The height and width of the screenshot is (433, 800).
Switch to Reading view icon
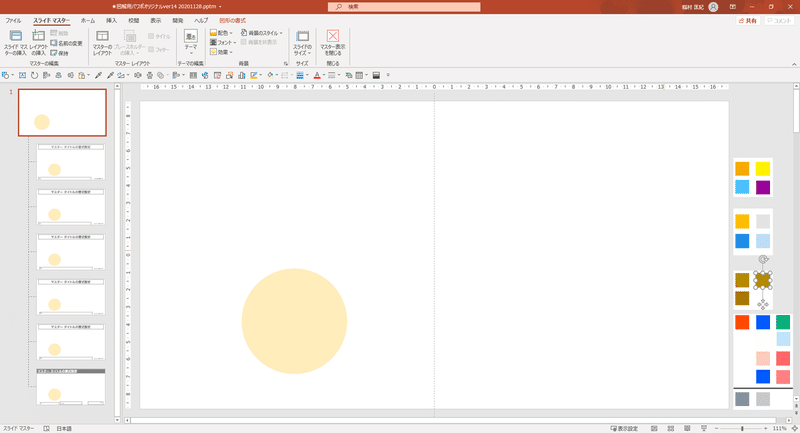(x=687, y=428)
